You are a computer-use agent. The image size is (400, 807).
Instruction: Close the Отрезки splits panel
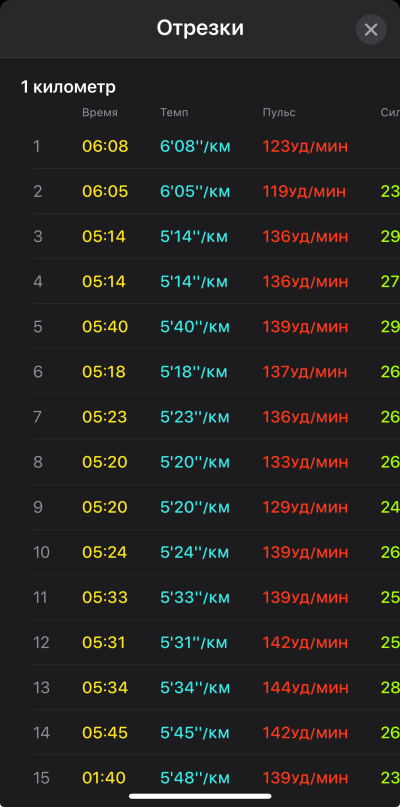371,29
